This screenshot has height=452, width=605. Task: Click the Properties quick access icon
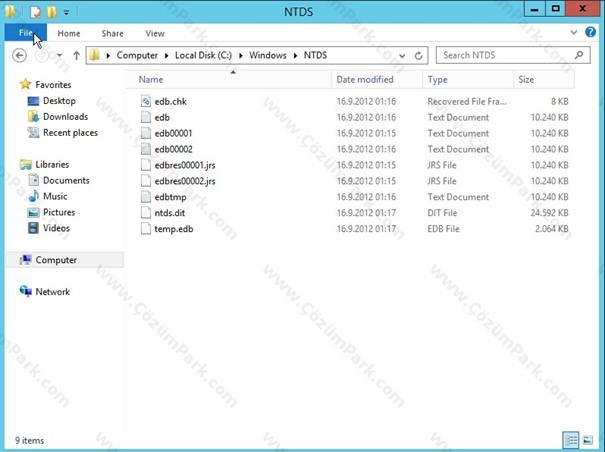(x=35, y=12)
